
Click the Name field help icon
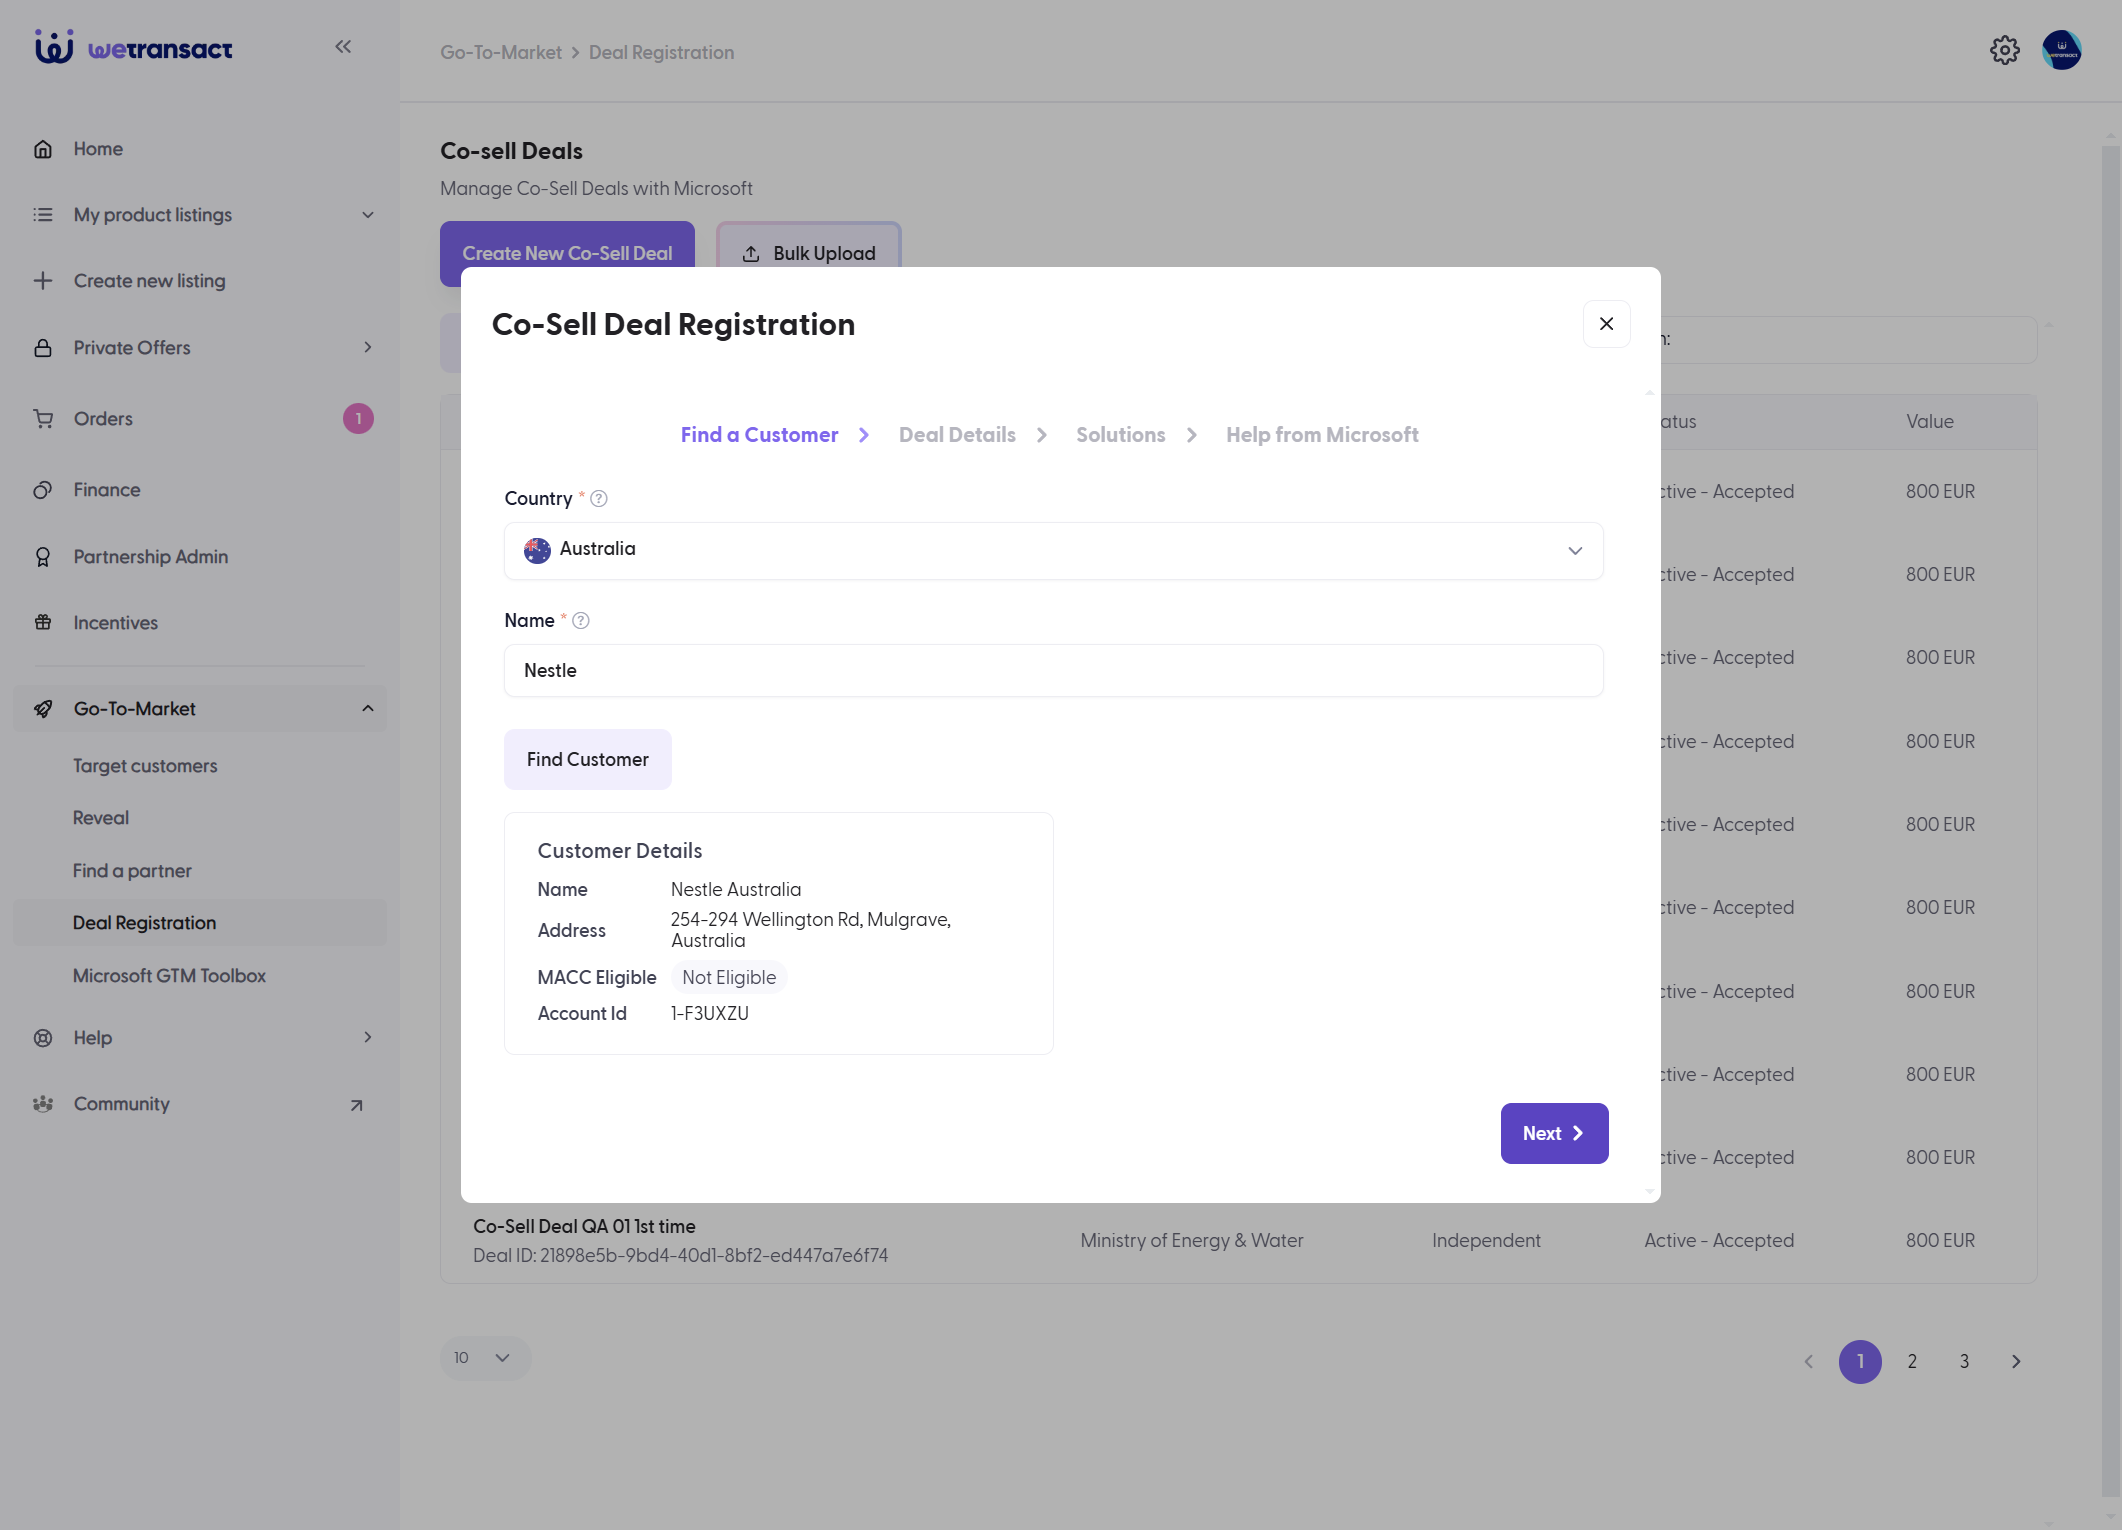coord(581,621)
